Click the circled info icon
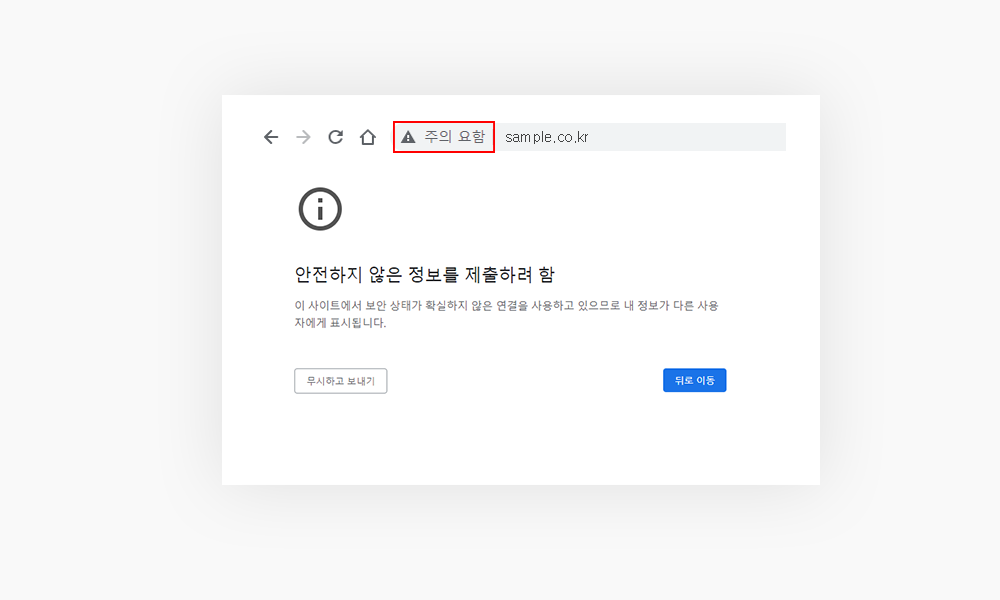 pos(320,209)
